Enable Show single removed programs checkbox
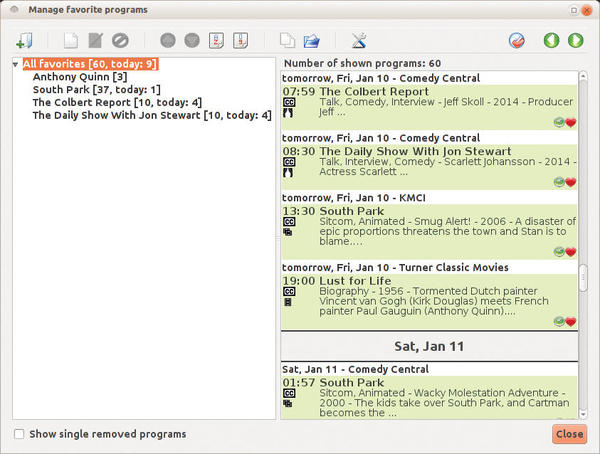The width and height of the screenshot is (600, 454). (20, 434)
